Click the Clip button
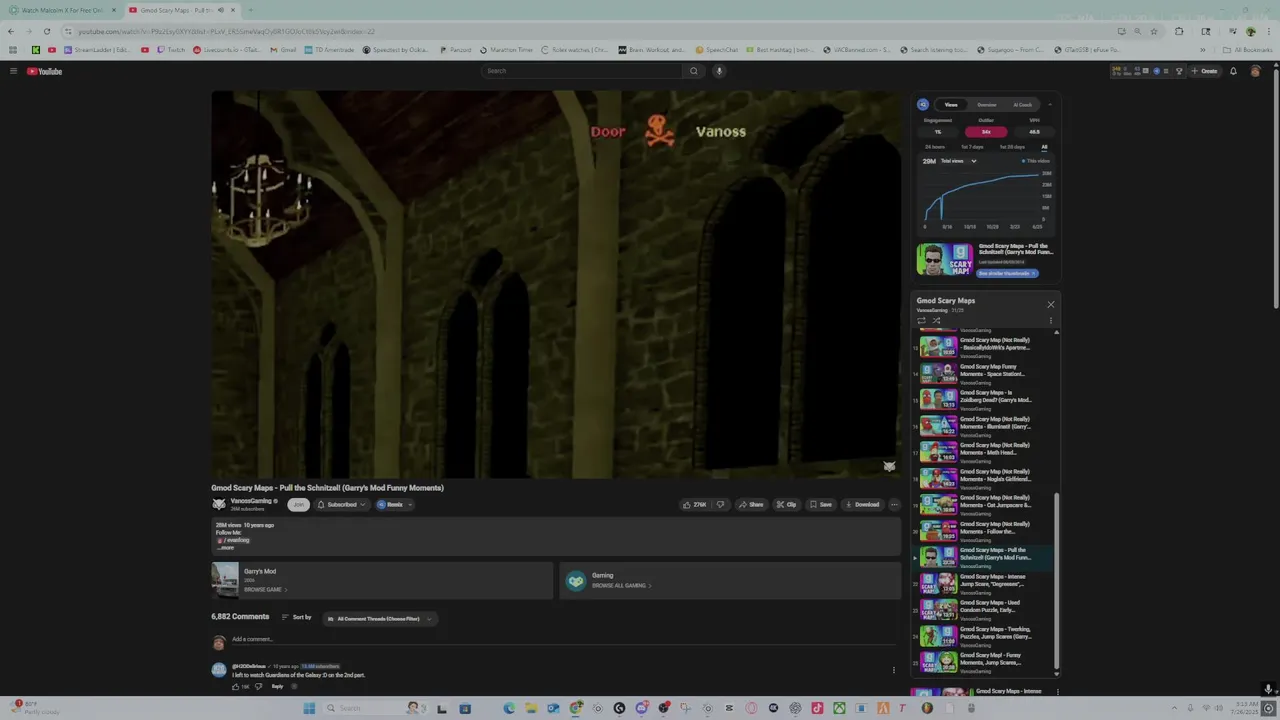The height and width of the screenshot is (720, 1280). point(786,505)
